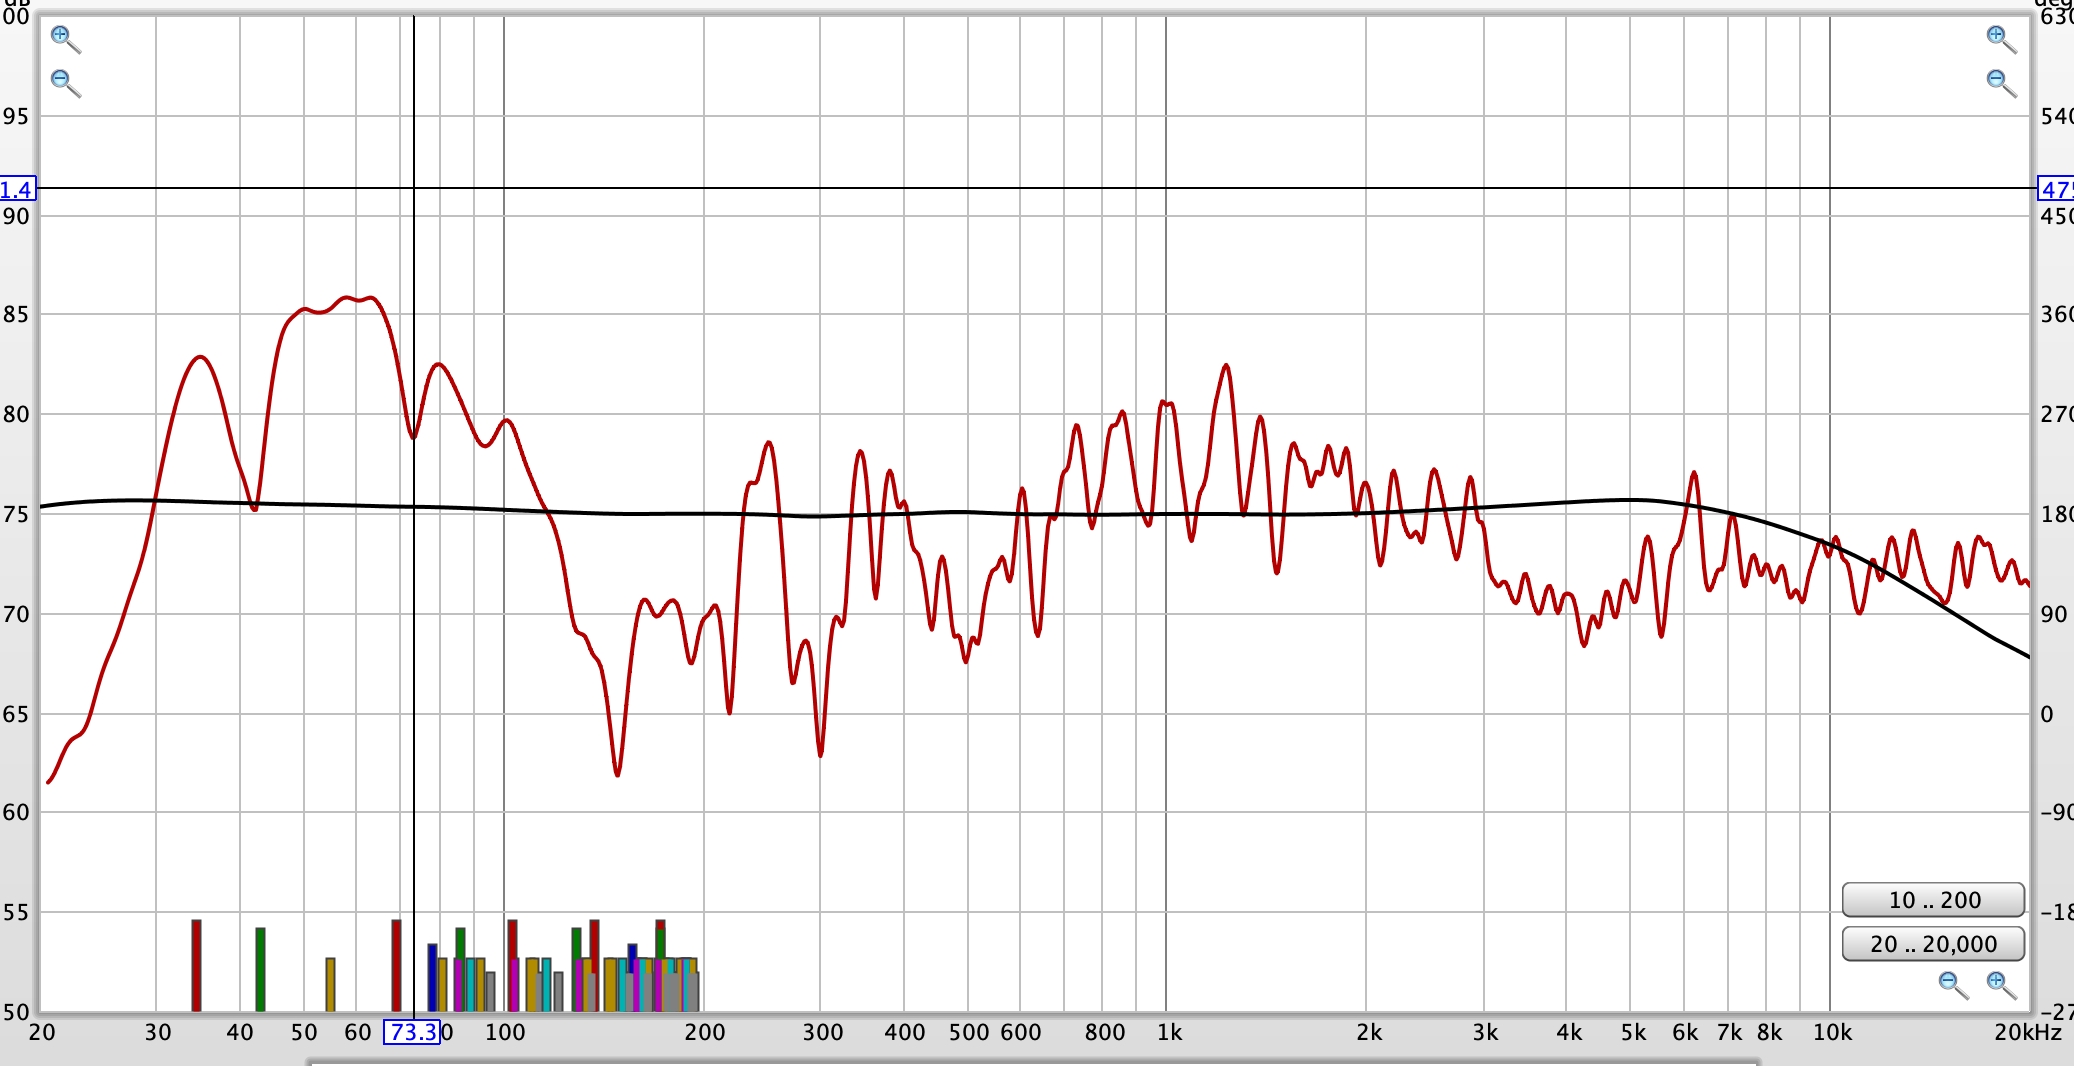
Task: Click the 1.4 left axis cursor value
Action: (x=17, y=189)
